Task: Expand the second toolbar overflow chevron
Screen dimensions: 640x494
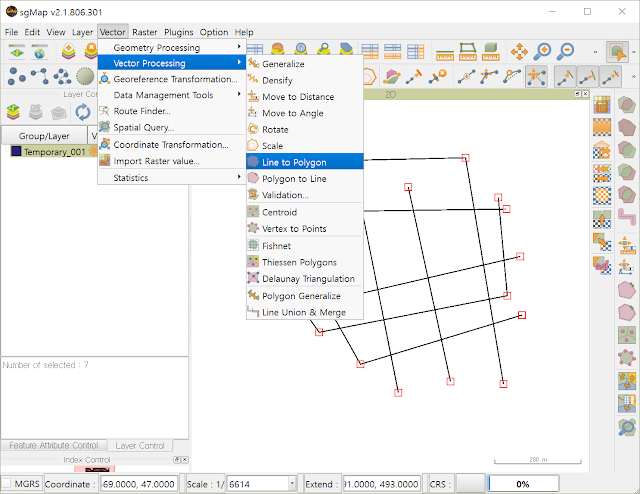Action: (633, 76)
